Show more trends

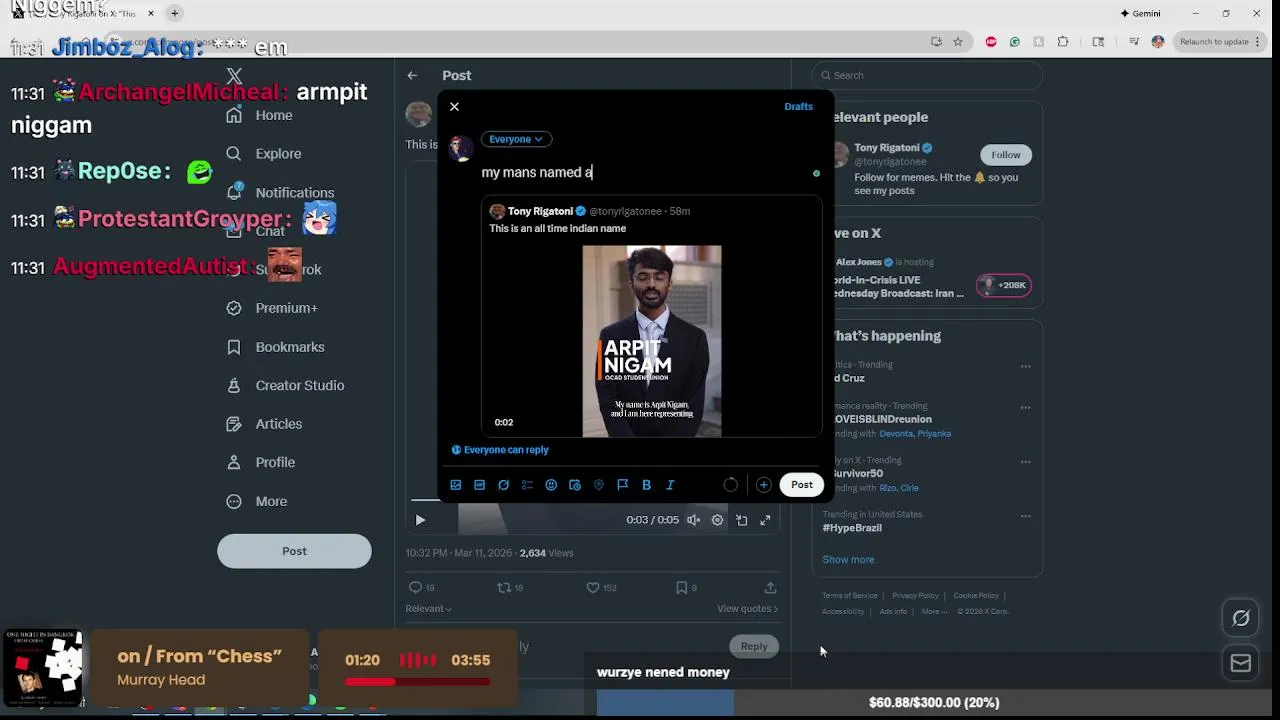coord(848,560)
